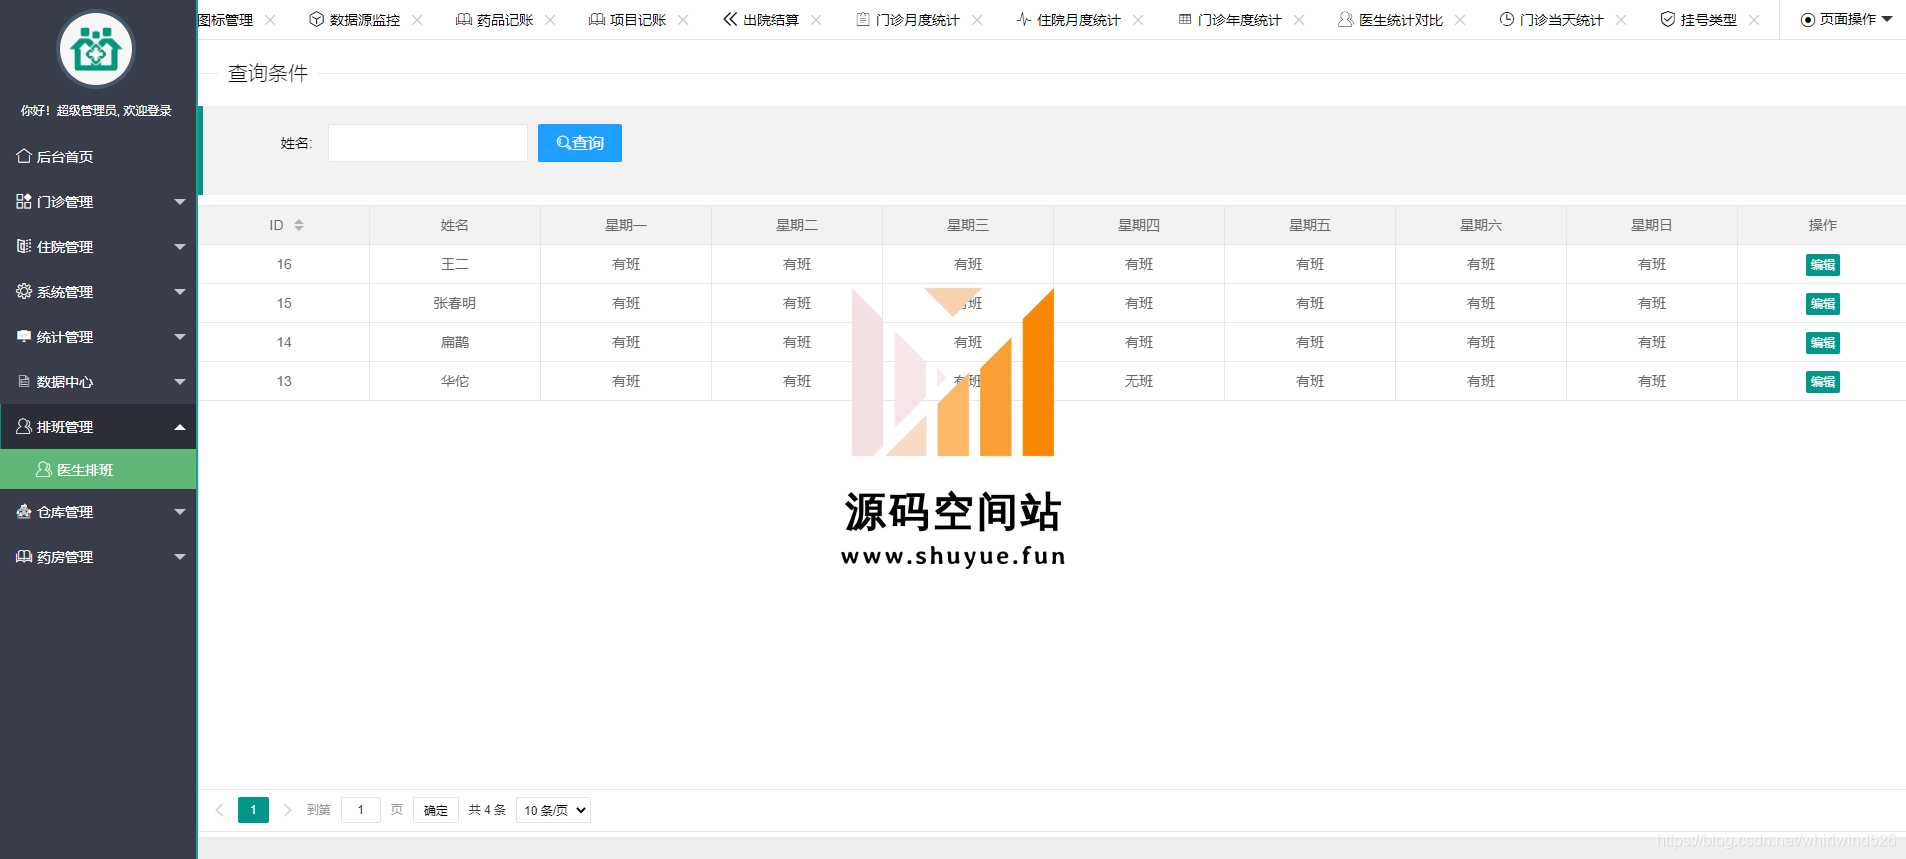
Task: Expand the 系统管理 menu arrow
Action: [x=180, y=292]
